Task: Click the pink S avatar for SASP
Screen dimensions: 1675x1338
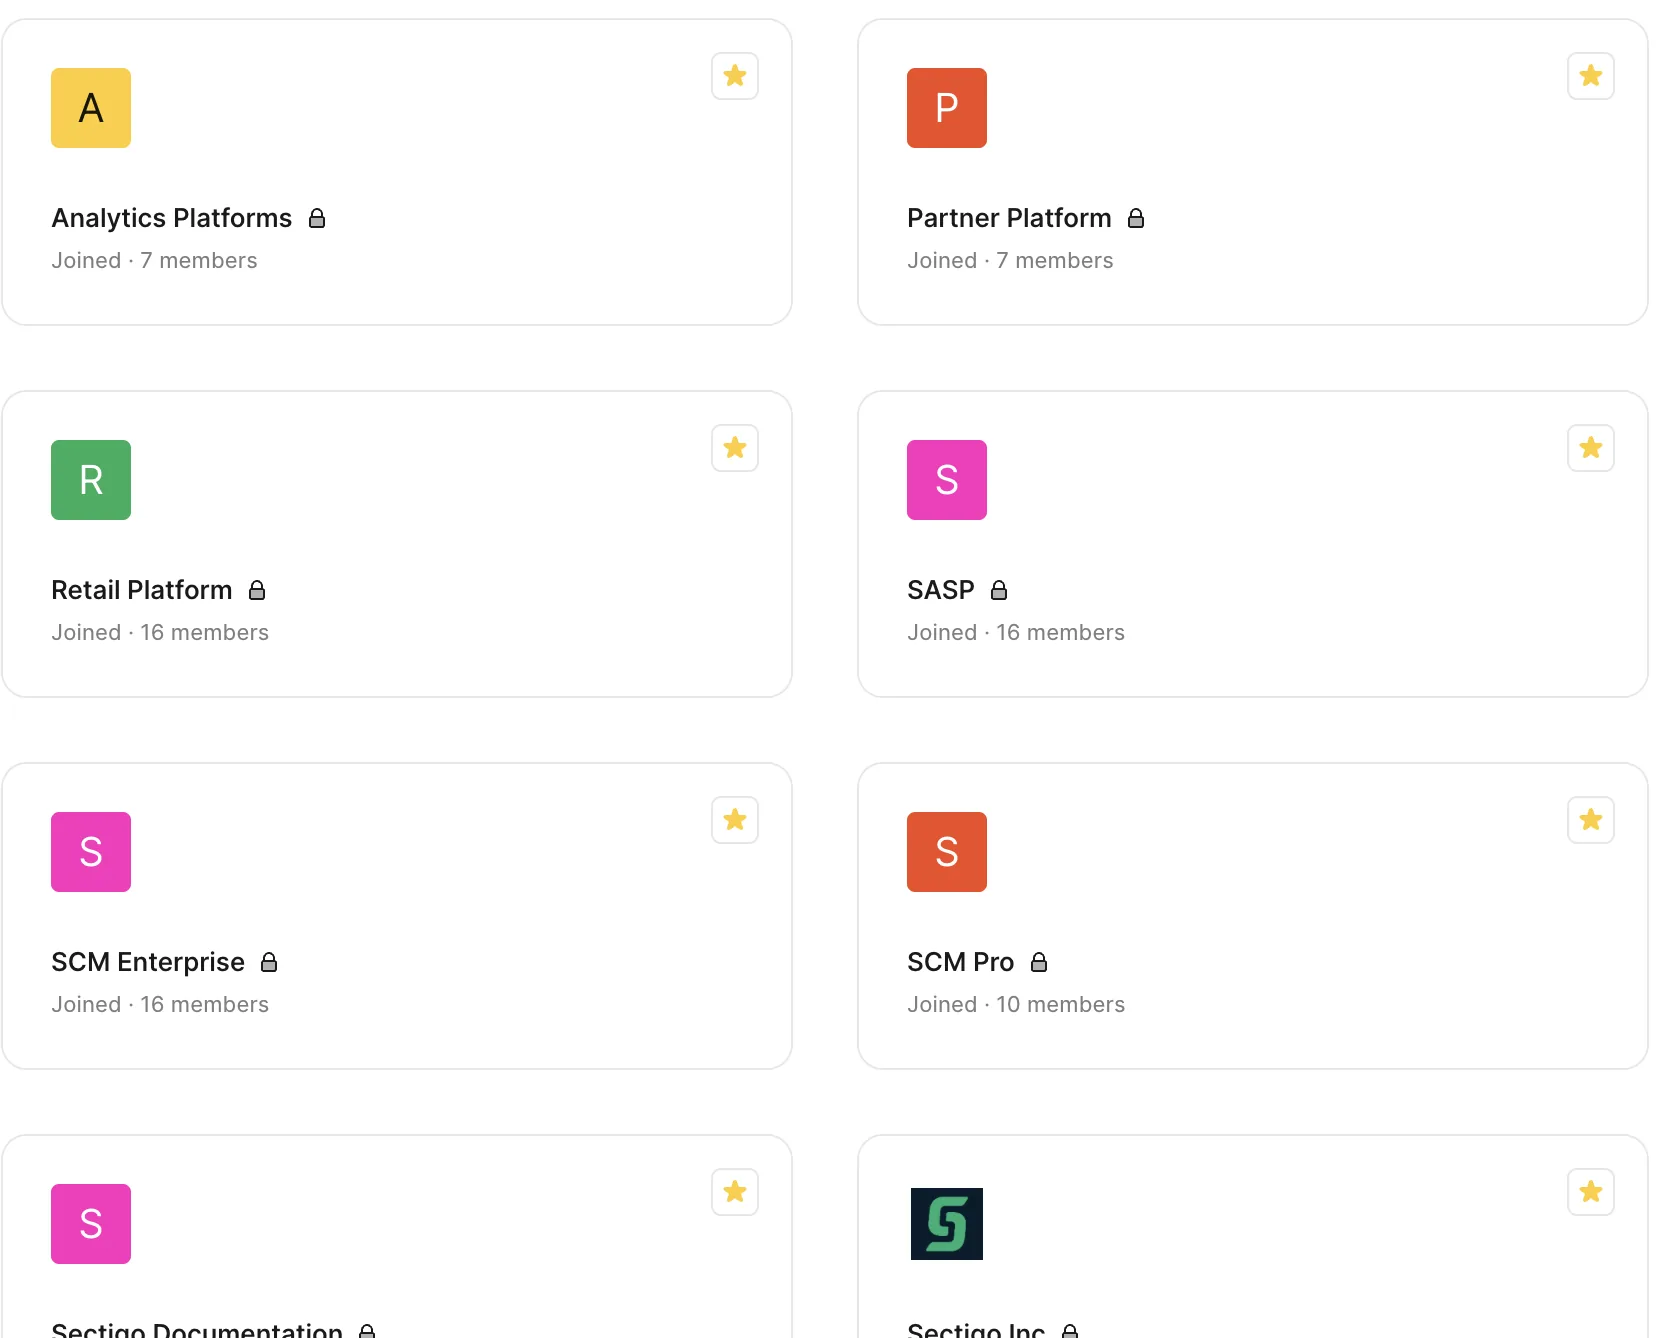Action: 947,480
